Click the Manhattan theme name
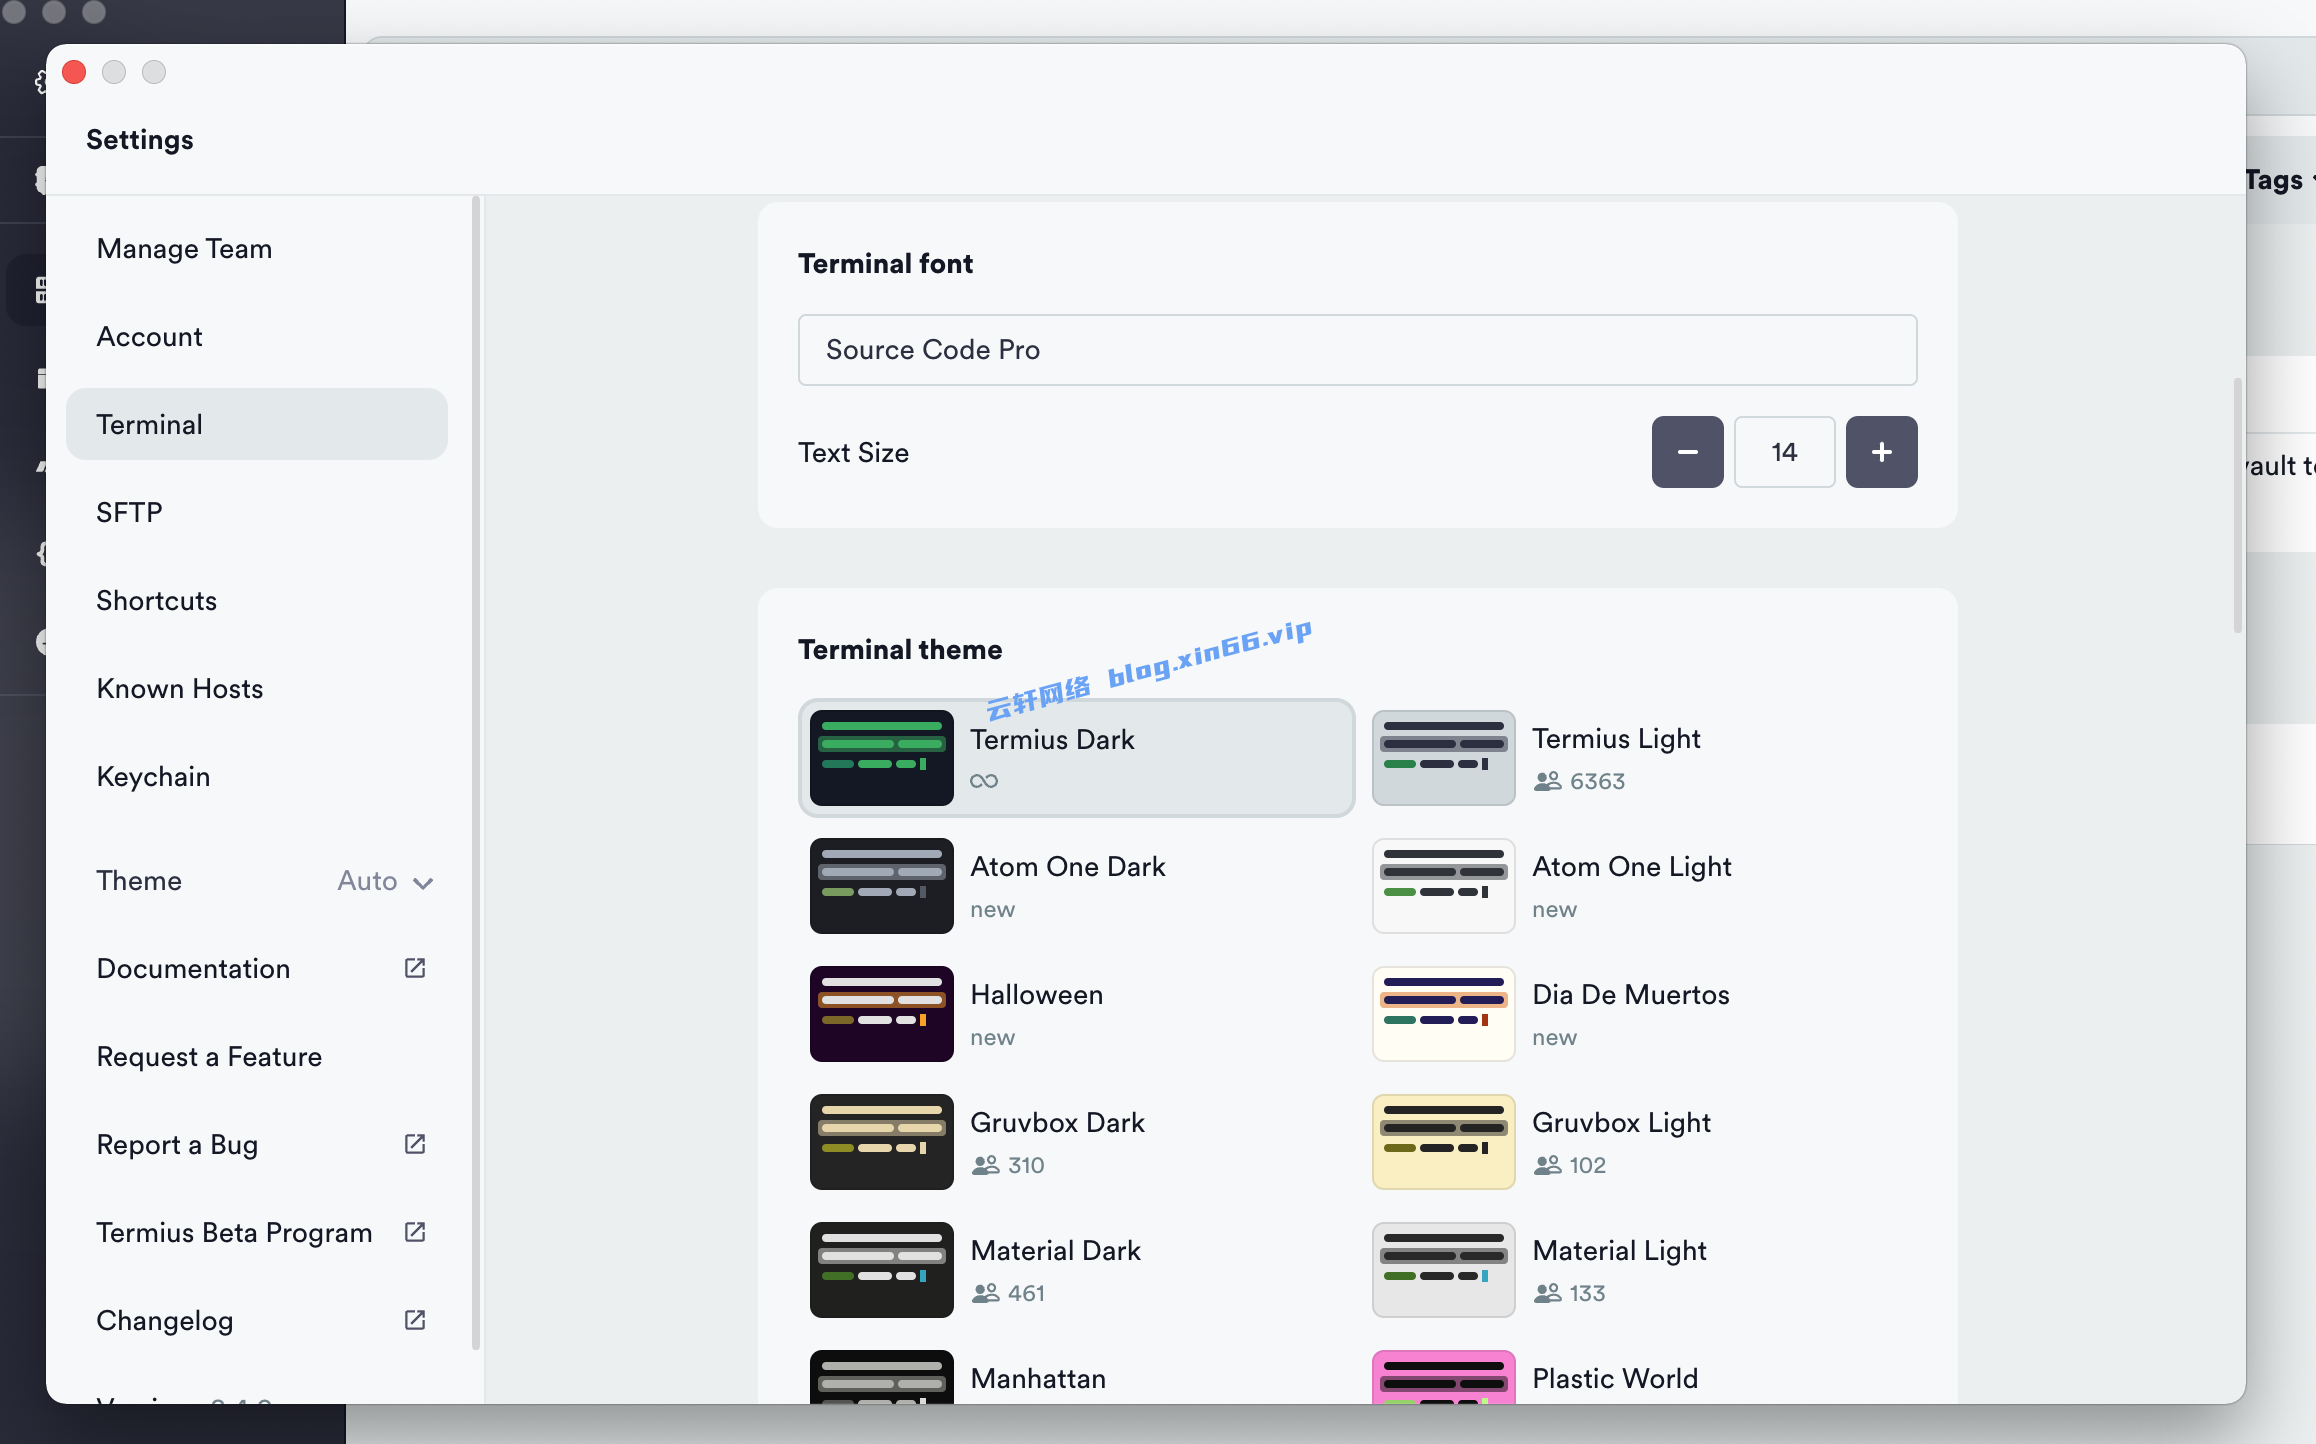This screenshot has width=2316, height=1444. point(1038,1378)
